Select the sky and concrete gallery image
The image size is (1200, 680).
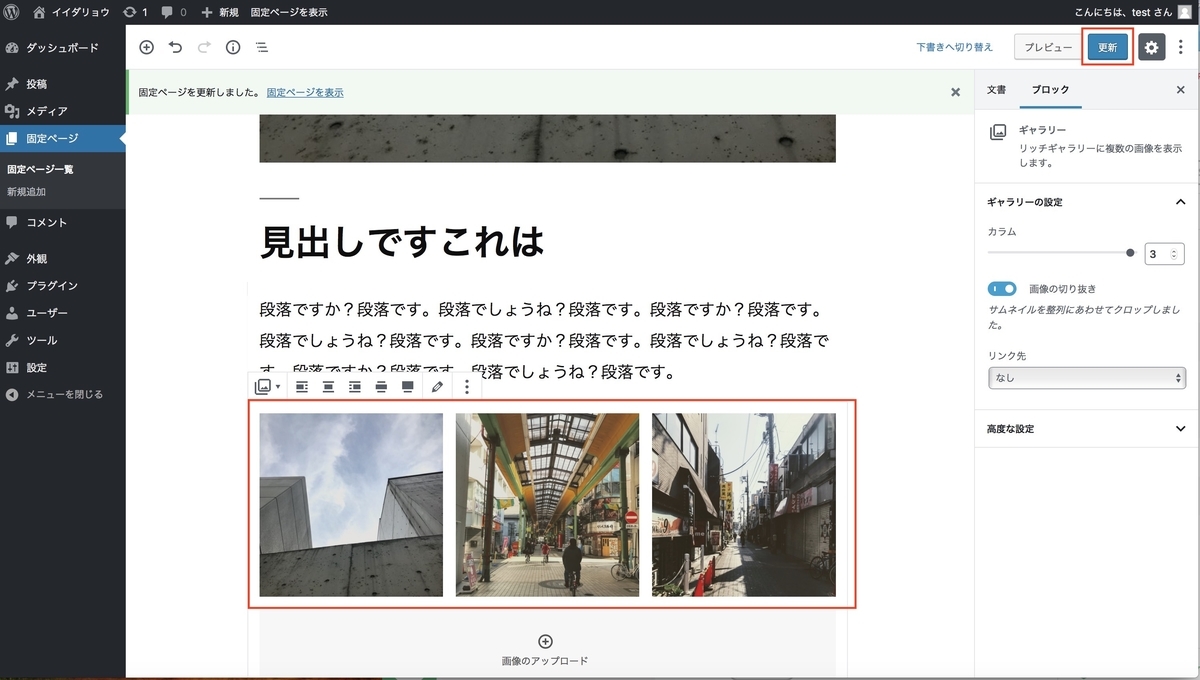point(351,505)
